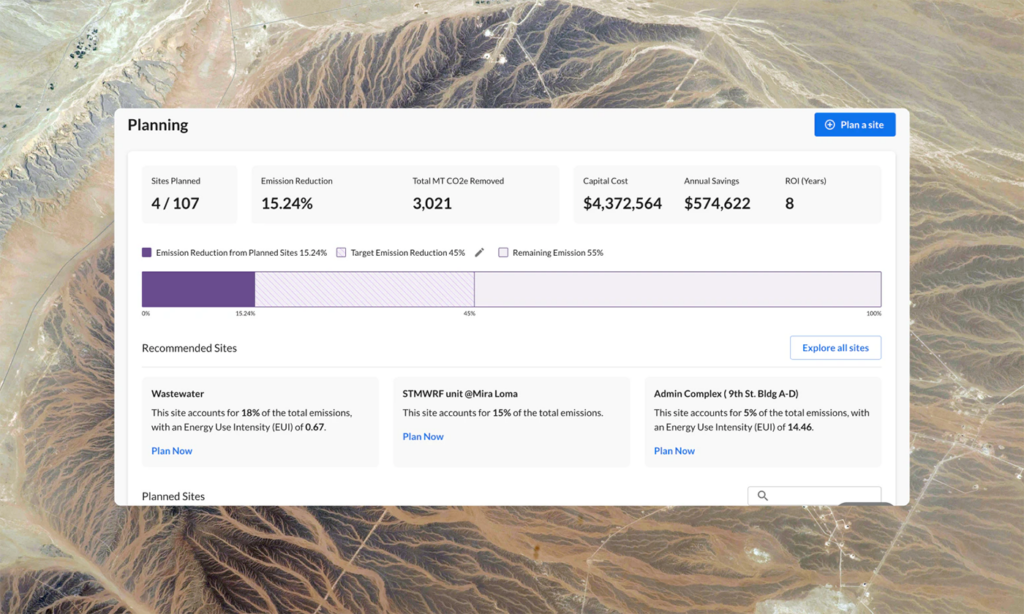Click the light remaining segment of emission bar
This screenshot has height=614, width=1024.
(677, 289)
